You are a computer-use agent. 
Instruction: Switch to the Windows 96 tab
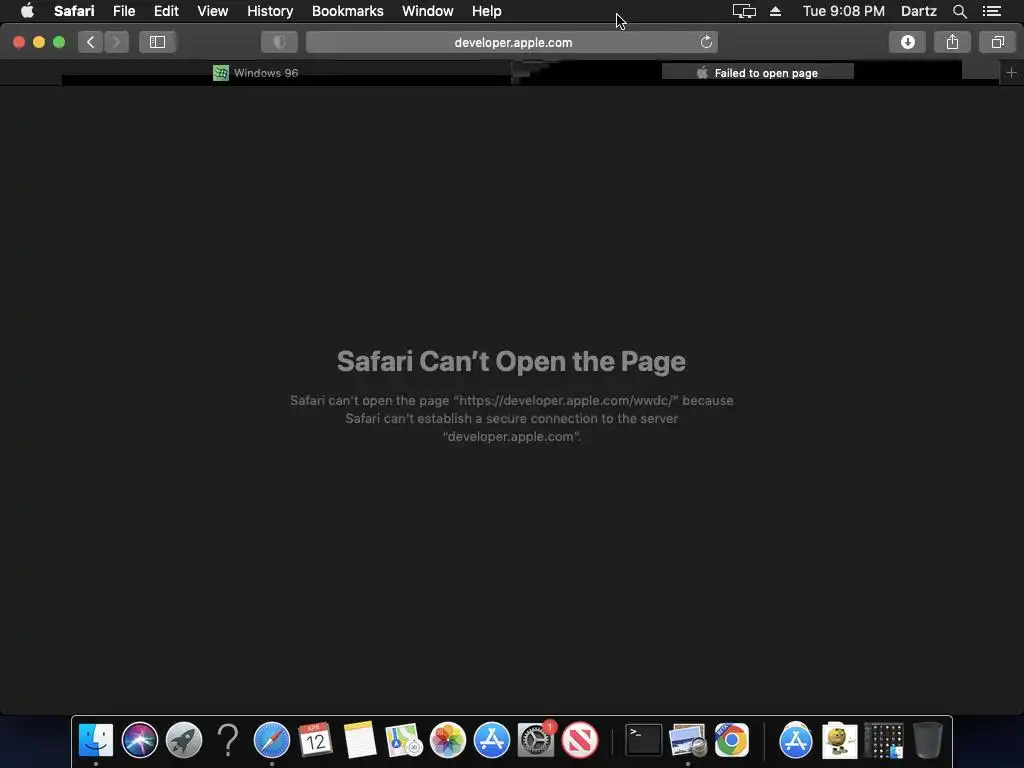point(256,72)
